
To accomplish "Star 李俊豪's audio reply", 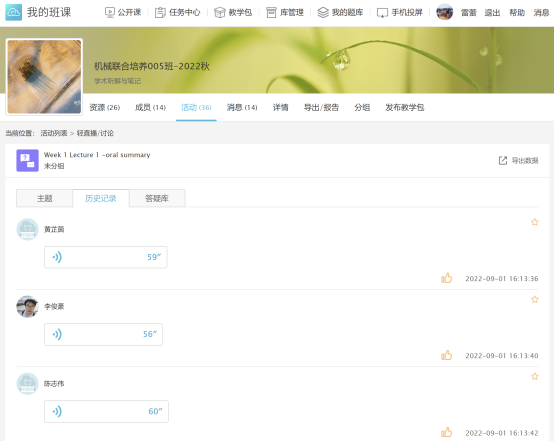I will pyautogui.click(x=535, y=299).
